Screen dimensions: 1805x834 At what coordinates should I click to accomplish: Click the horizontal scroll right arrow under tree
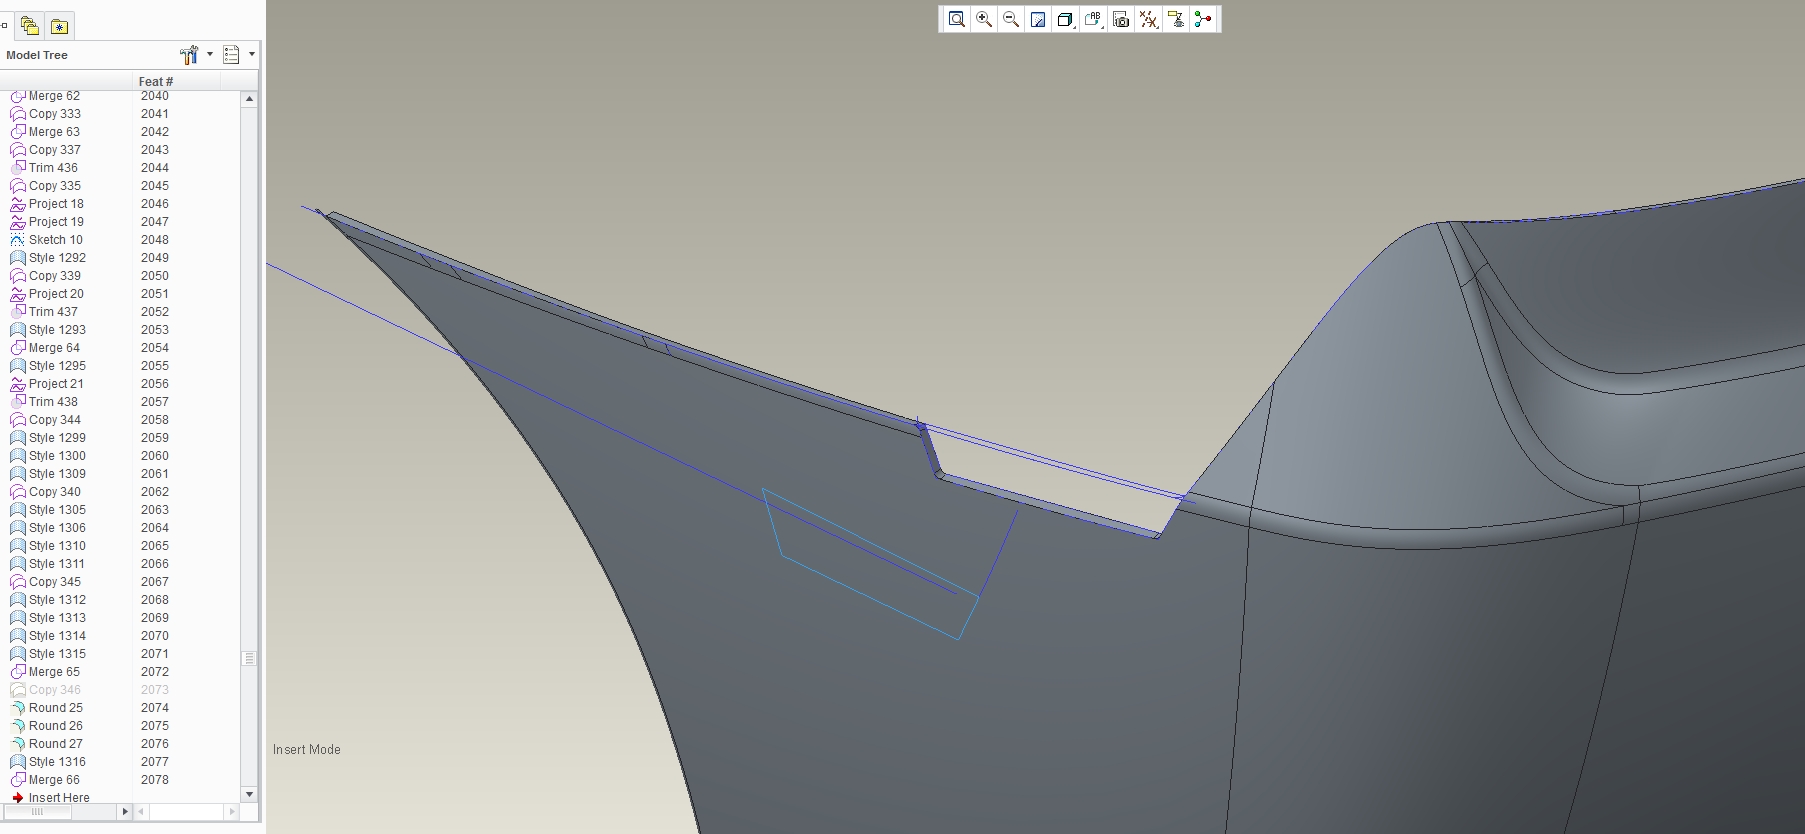pyautogui.click(x=125, y=811)
